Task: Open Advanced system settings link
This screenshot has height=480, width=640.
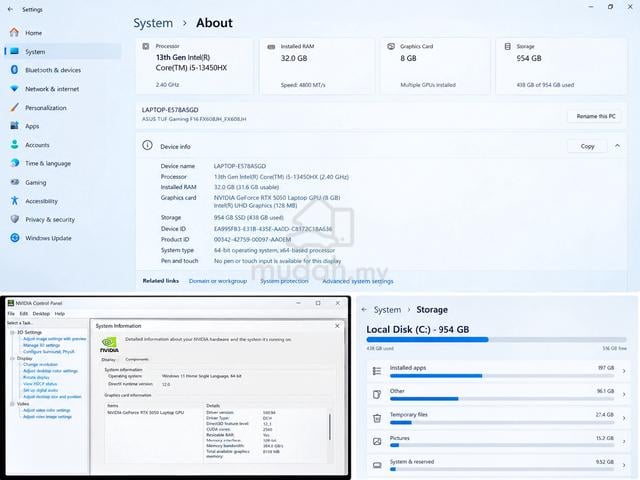Action: [358, 281]
